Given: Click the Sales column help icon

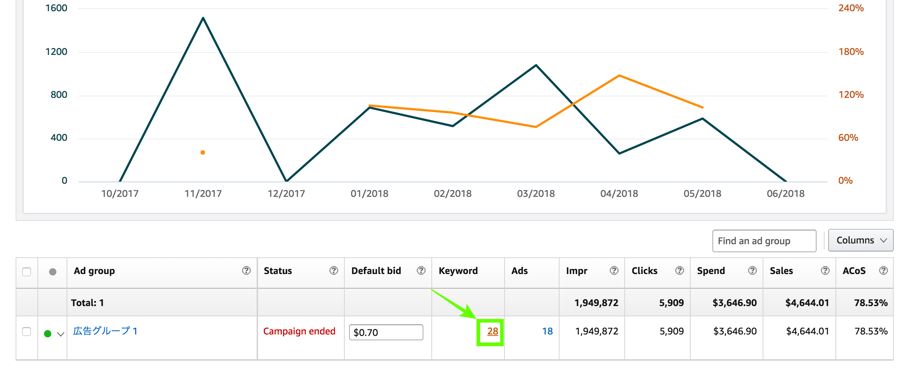Looking at the screenshot, I should pyautogui.click(x=825, y=271).
